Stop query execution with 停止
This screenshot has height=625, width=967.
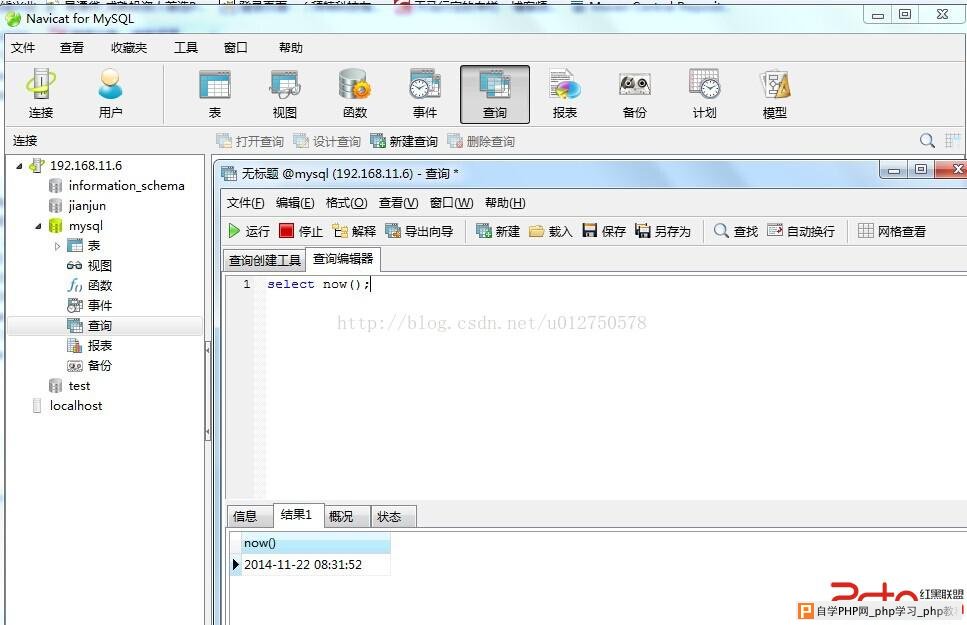click(x=301, y=231)
